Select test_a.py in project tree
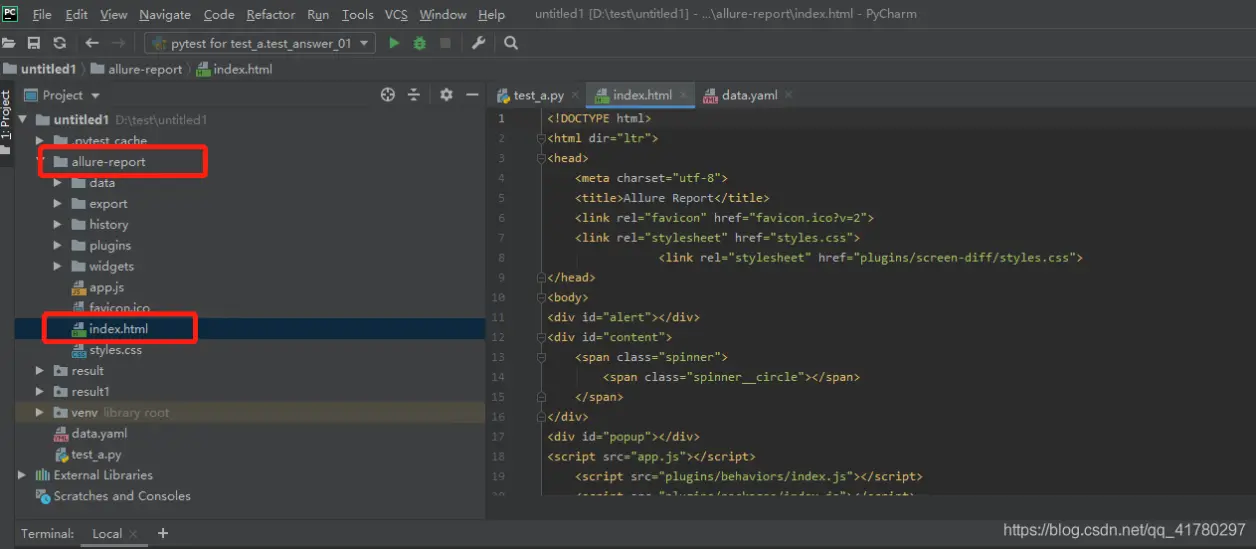The width and height of the screenshot is (1256, 549). click(97, 454)
